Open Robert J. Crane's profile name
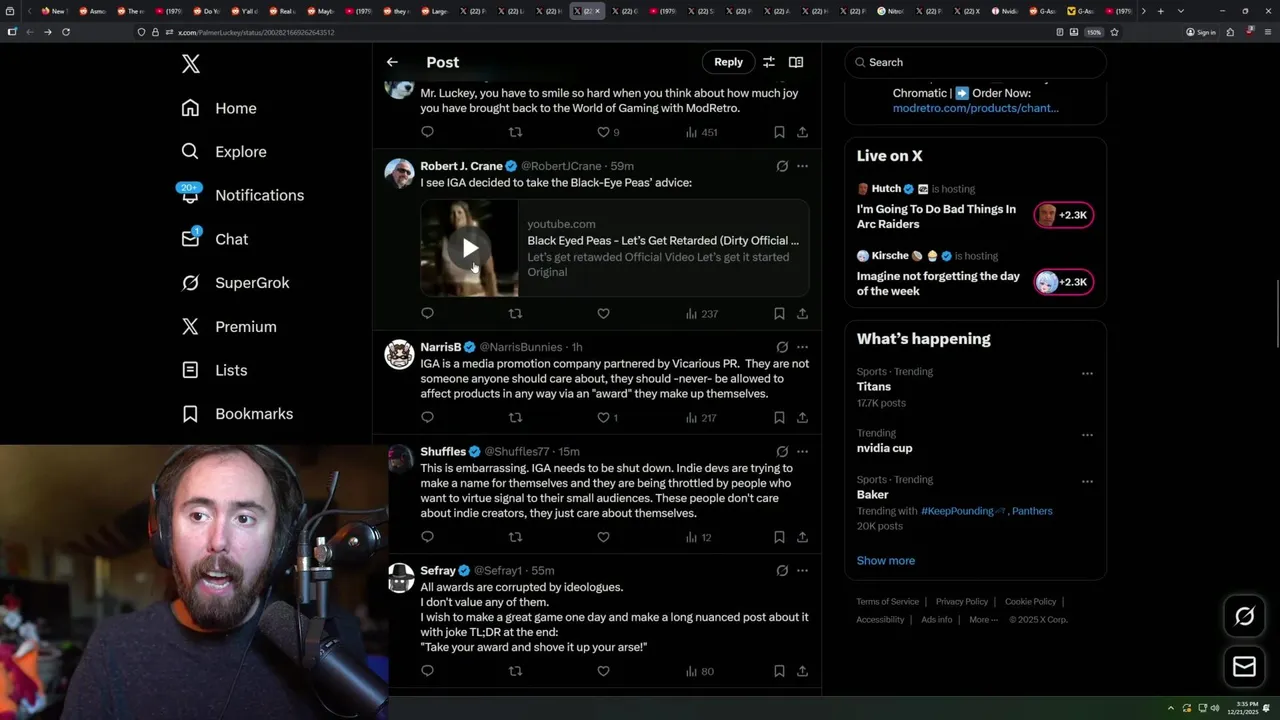The image size is (1280, 720). point(461,166)
